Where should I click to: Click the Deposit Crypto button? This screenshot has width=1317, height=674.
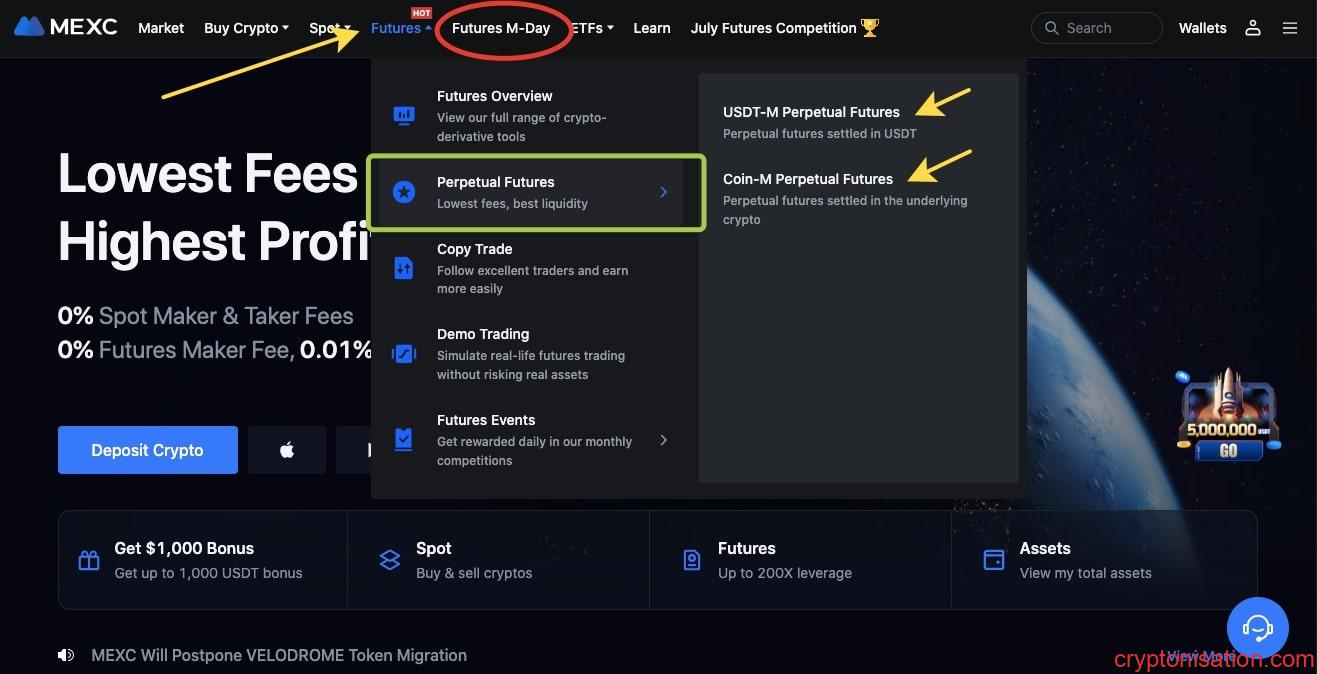tap(148, 450)
